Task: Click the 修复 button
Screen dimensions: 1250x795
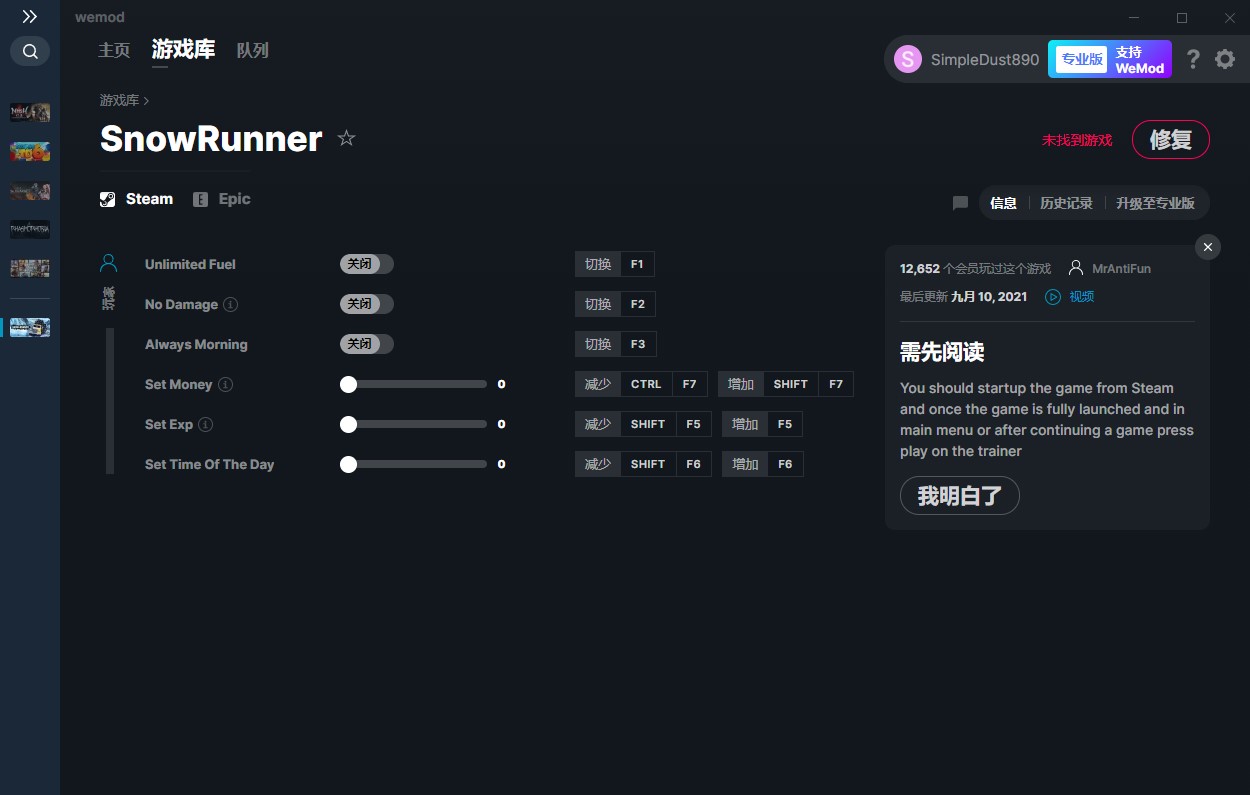Action: [x=1171, y=139]
